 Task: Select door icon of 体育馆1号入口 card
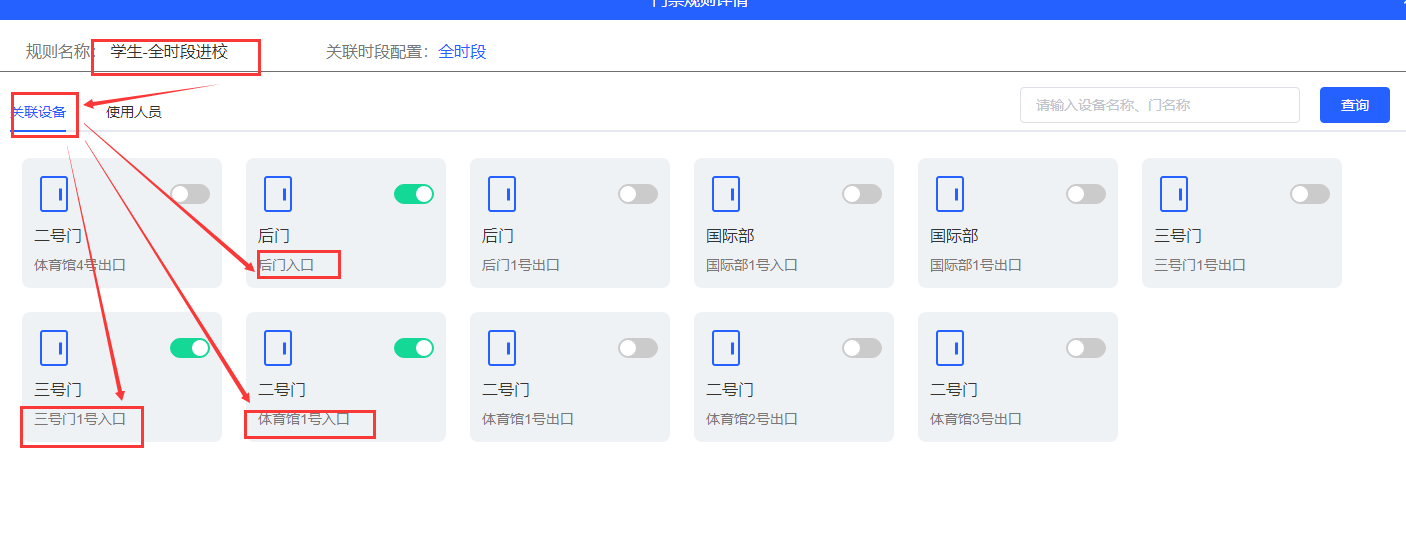click(x=278, y=348)
